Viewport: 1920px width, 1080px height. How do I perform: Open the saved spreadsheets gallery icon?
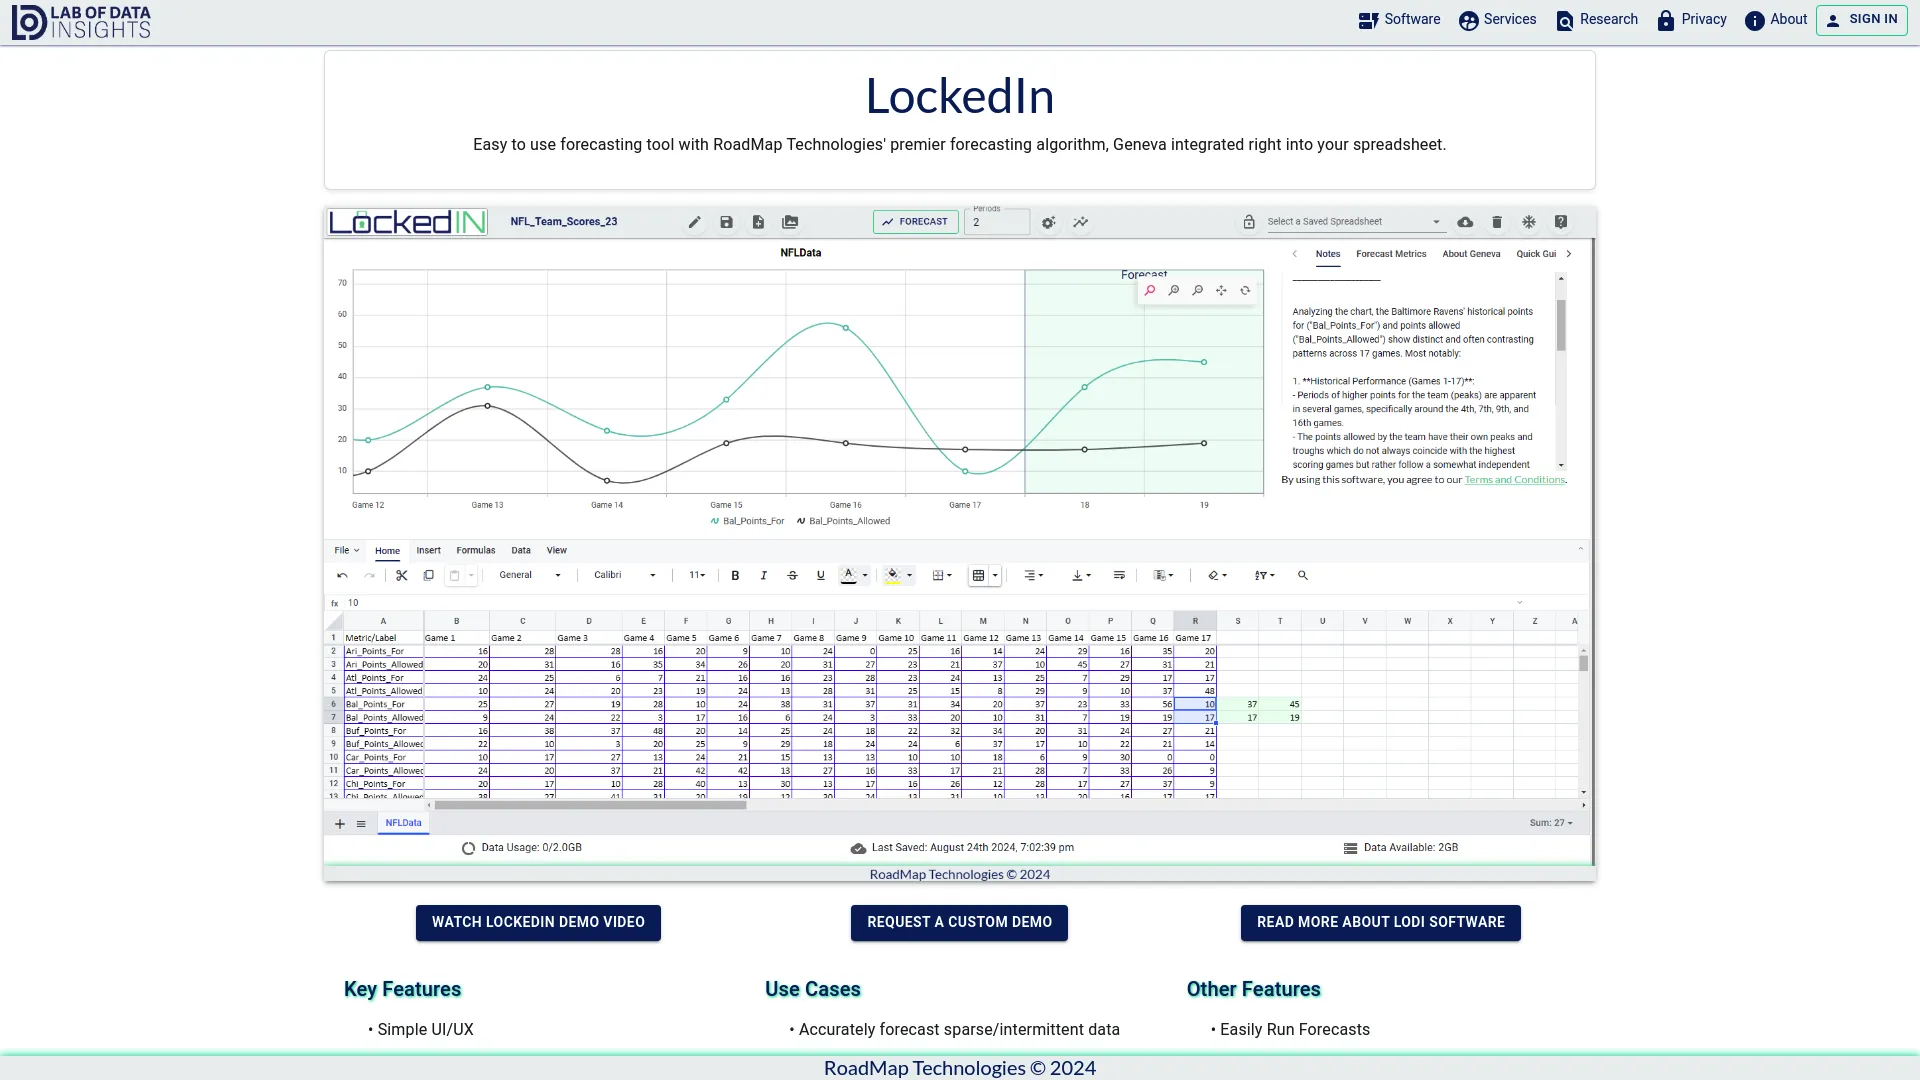coord(790,222)
